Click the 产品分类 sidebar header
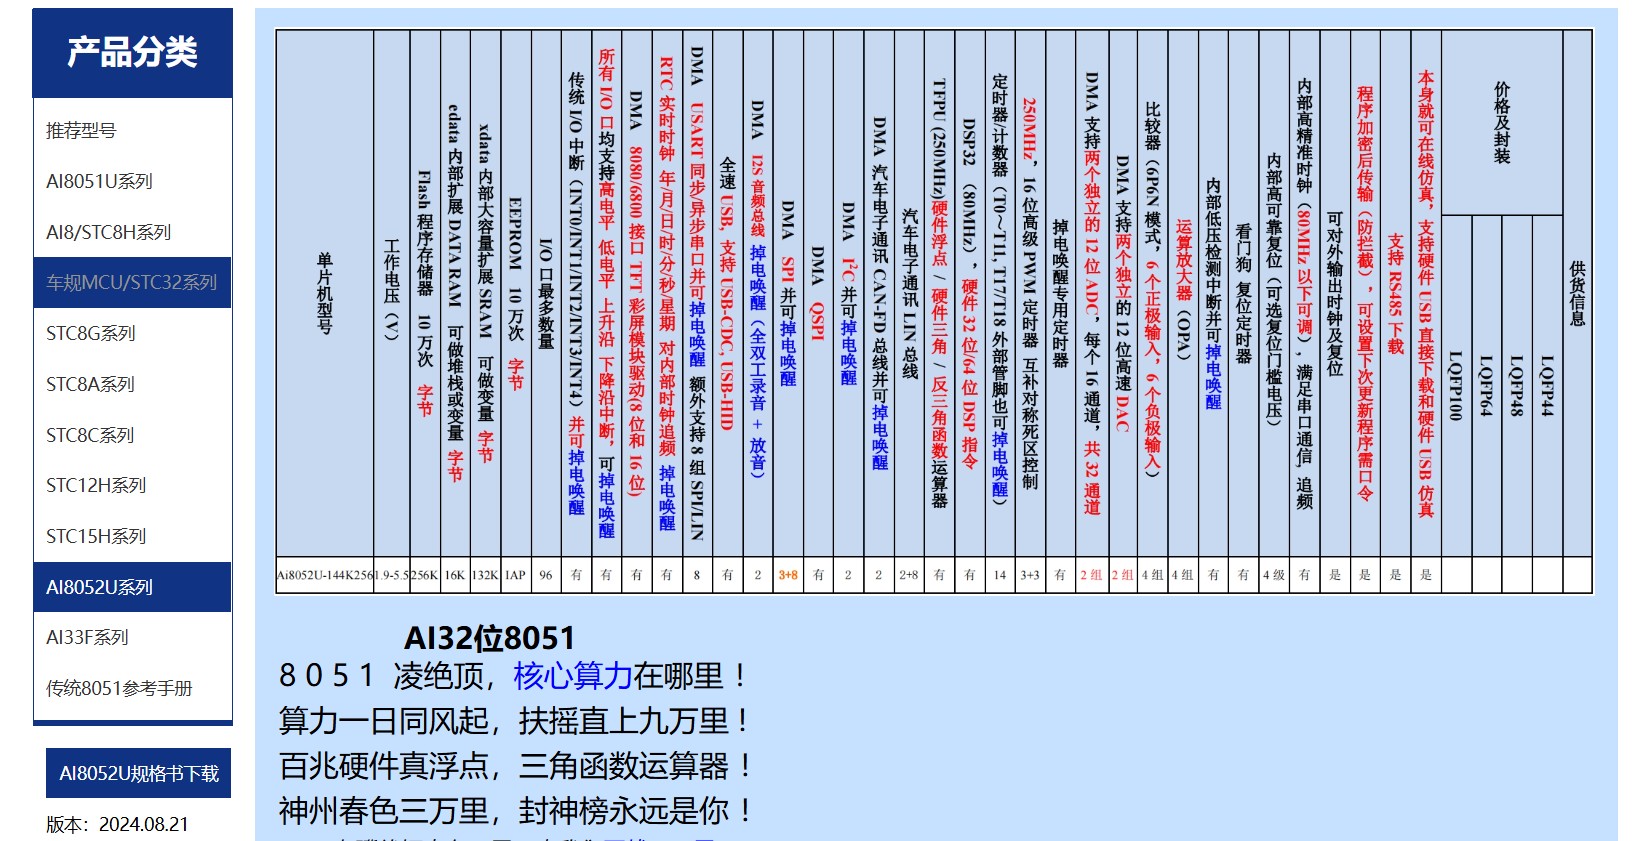Viewport: 1632px width, 841px height. coord(132,53)
